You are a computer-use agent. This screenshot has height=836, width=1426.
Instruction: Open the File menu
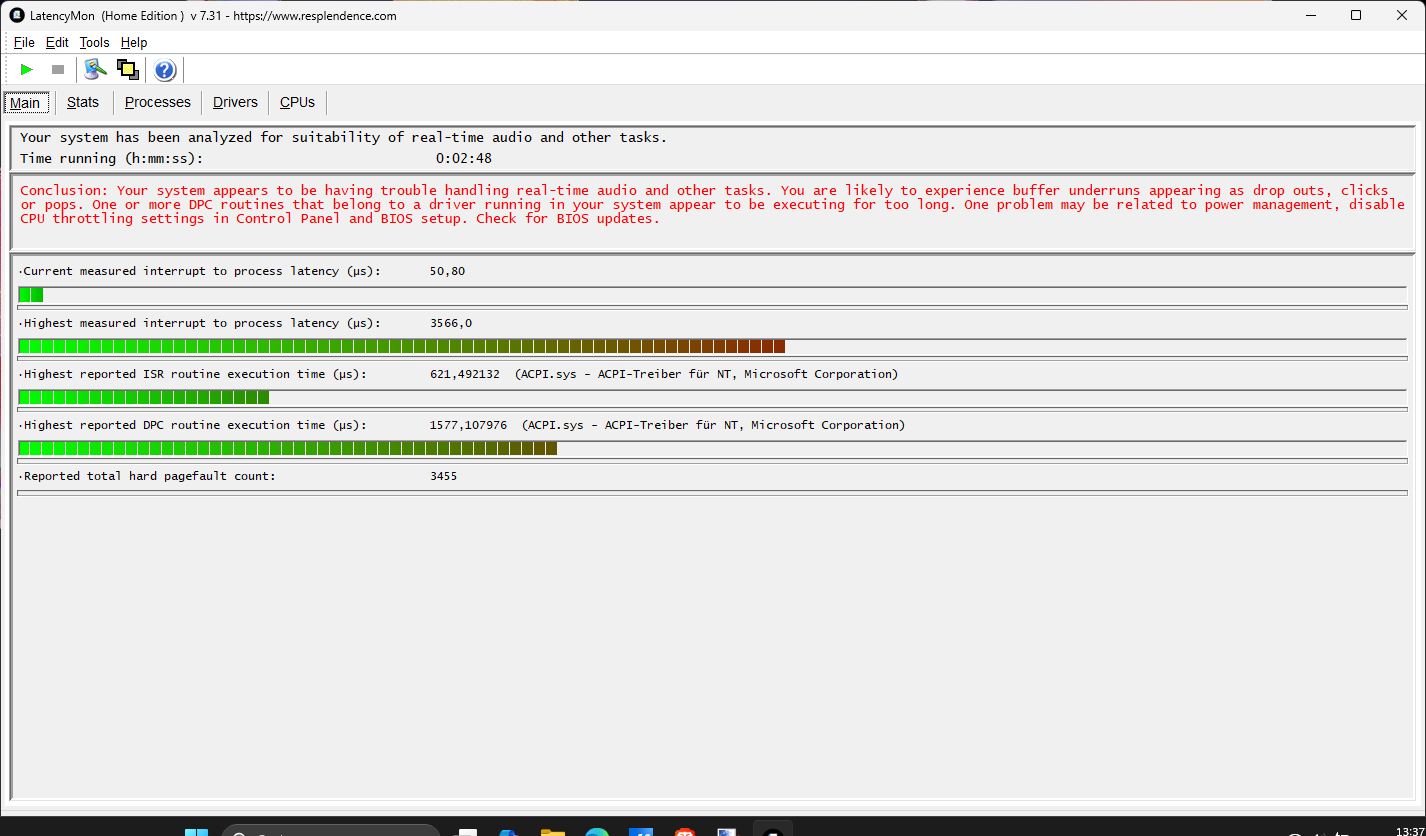(x=24, y=43)
